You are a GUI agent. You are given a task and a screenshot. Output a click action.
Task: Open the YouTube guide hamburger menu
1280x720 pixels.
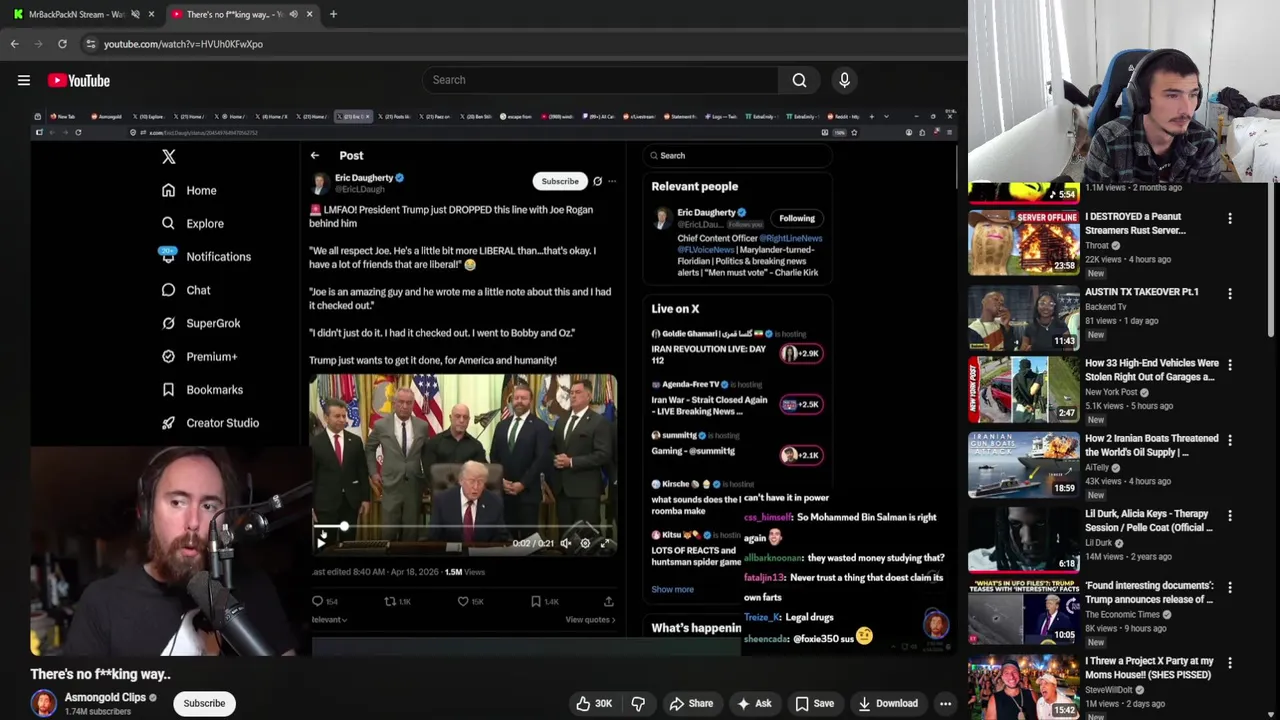[x=24, y=80]
